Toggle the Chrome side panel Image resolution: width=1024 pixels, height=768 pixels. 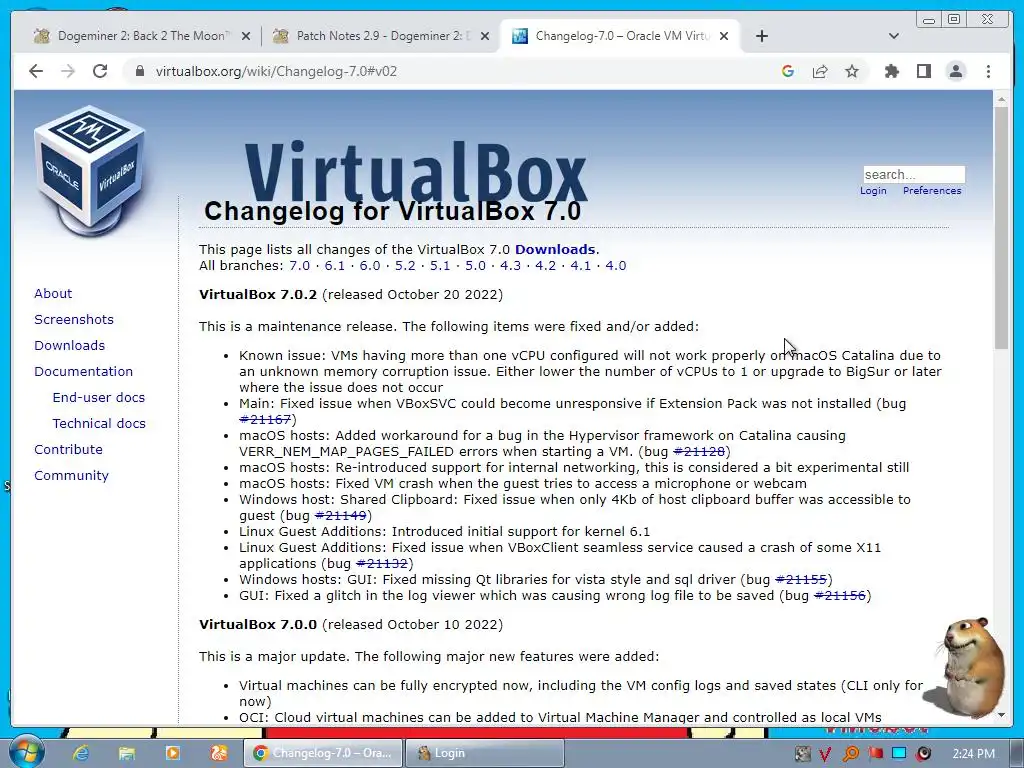[x=923, y=71]
